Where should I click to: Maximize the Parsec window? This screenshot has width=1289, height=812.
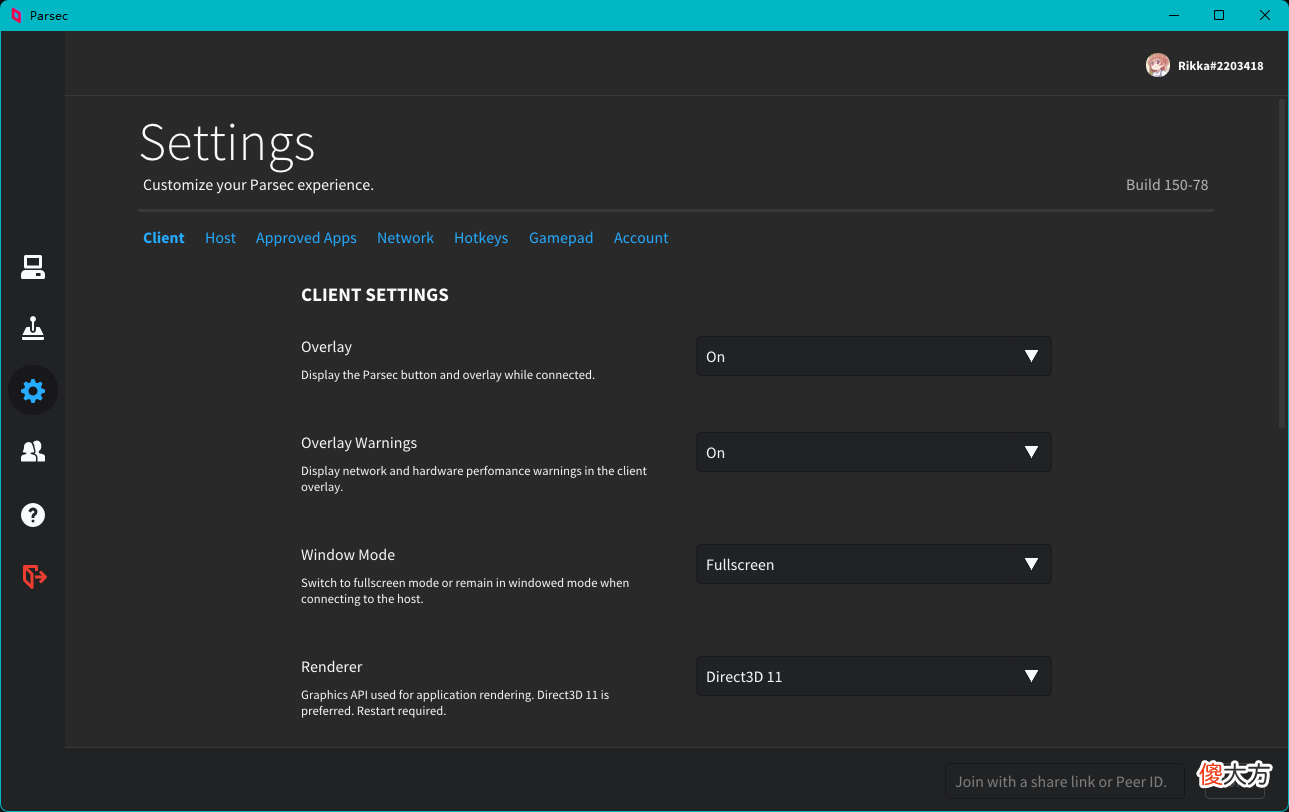pyautogui.click(x=1219, y=15)
